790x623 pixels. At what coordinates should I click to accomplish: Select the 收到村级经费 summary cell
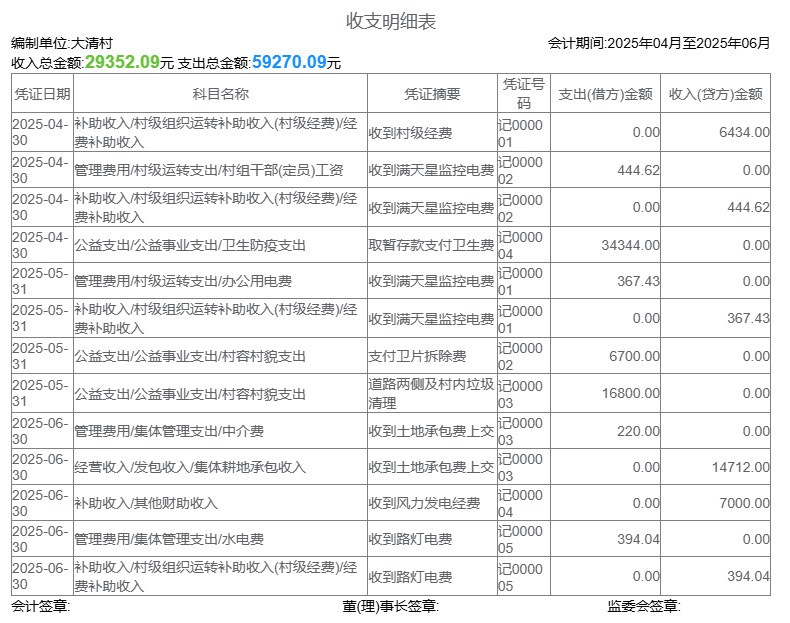click(x=411, y=133)
